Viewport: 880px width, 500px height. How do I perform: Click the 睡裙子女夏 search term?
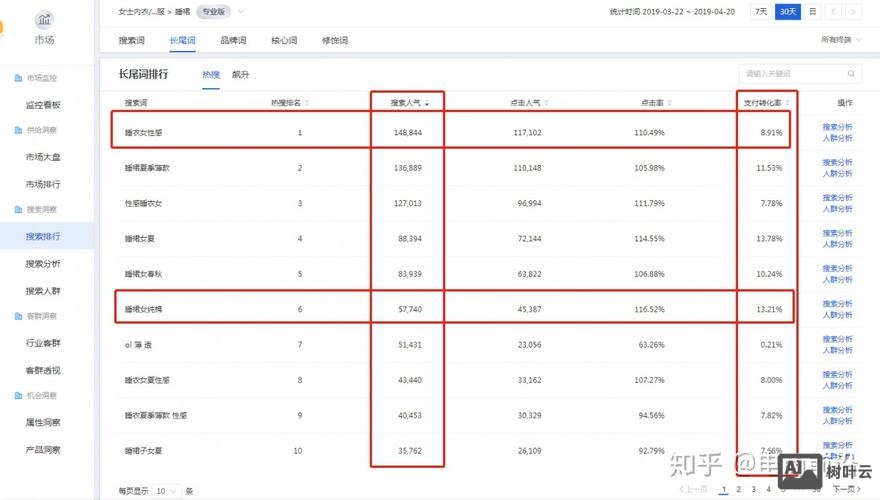click(x=144, y=451)
